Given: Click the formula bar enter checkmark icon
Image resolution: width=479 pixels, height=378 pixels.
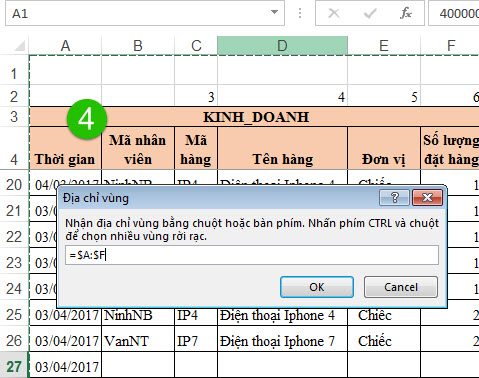Looking at the screenshot, I should coord(370,13).
